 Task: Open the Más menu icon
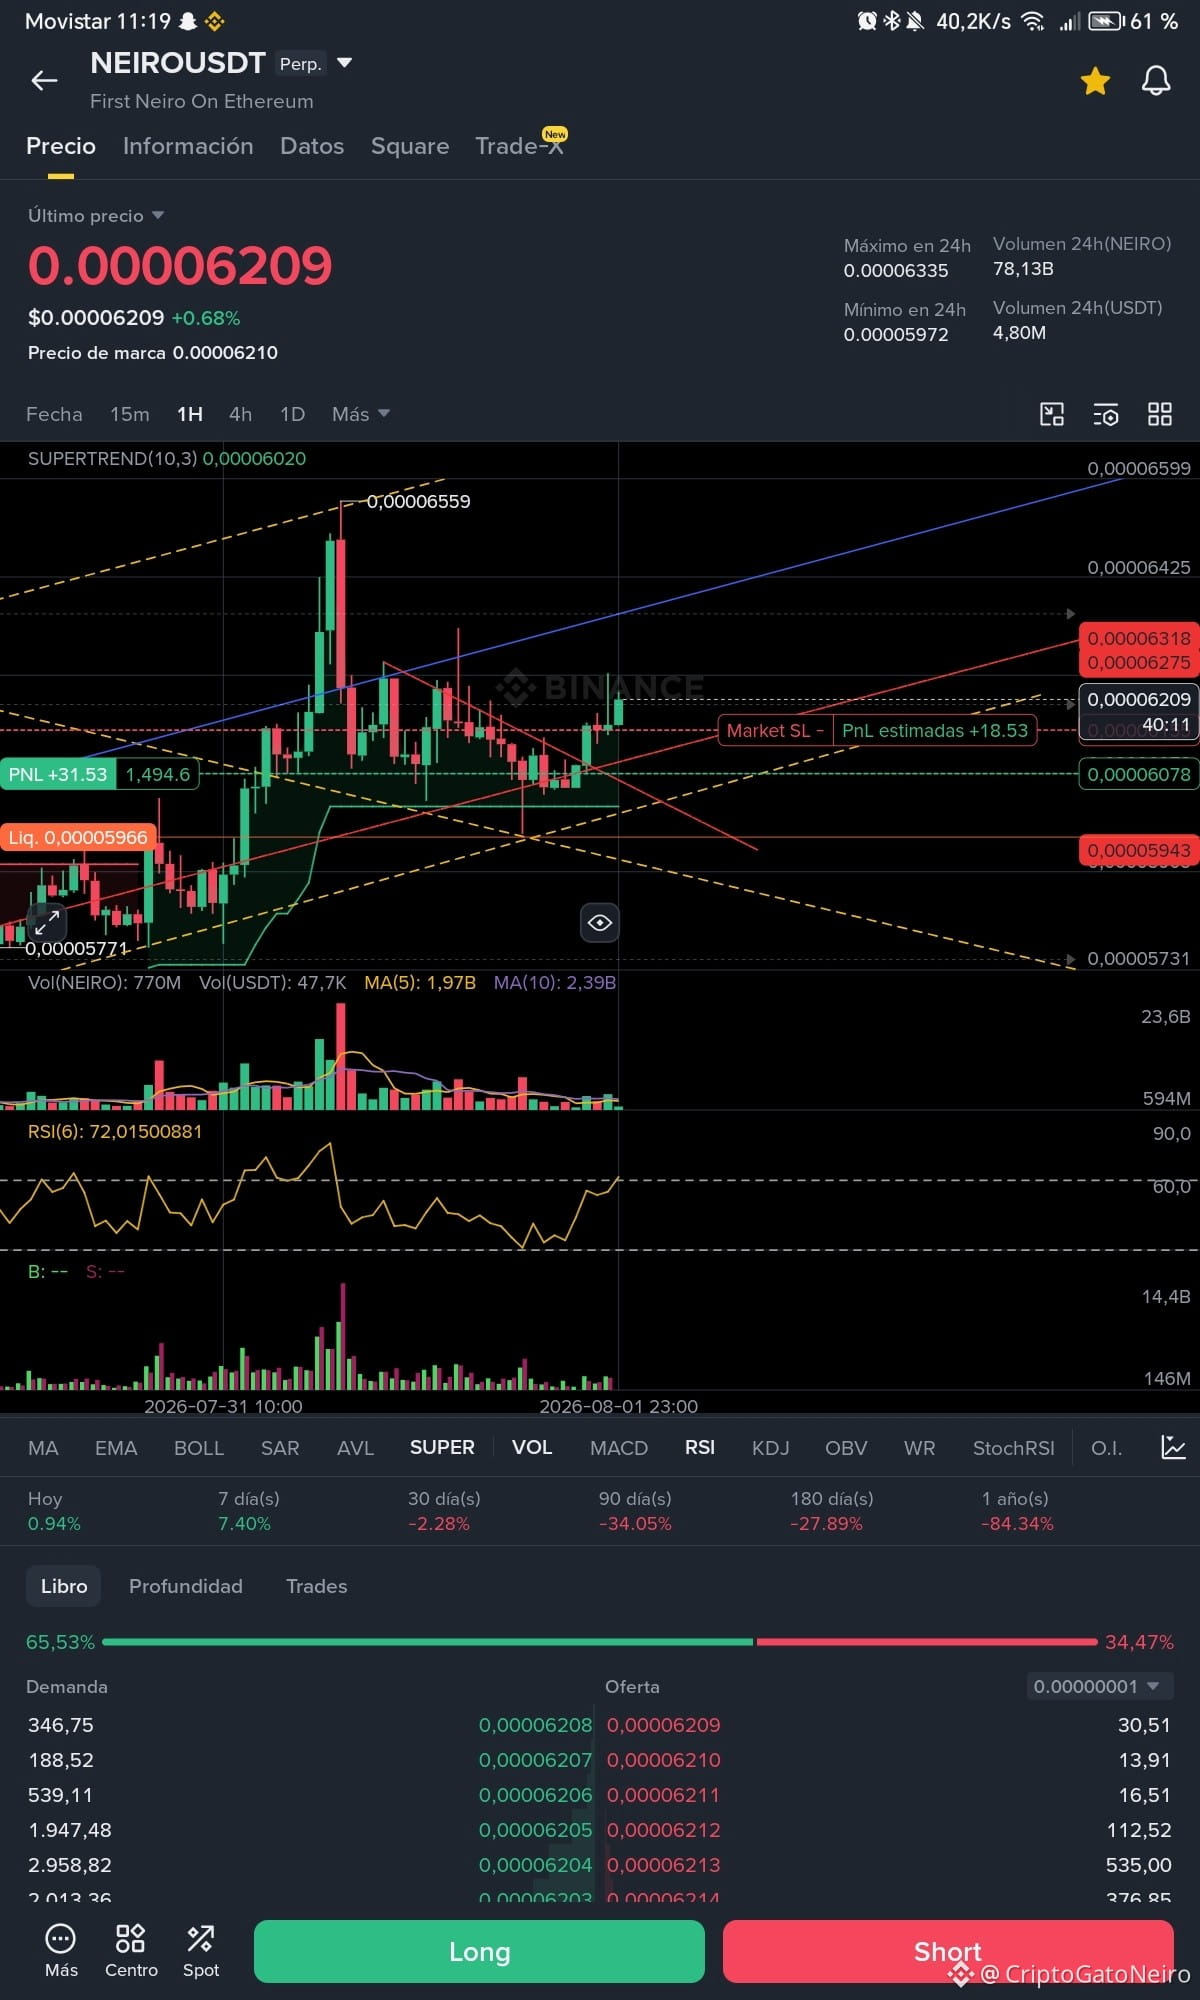[61, 1951]
